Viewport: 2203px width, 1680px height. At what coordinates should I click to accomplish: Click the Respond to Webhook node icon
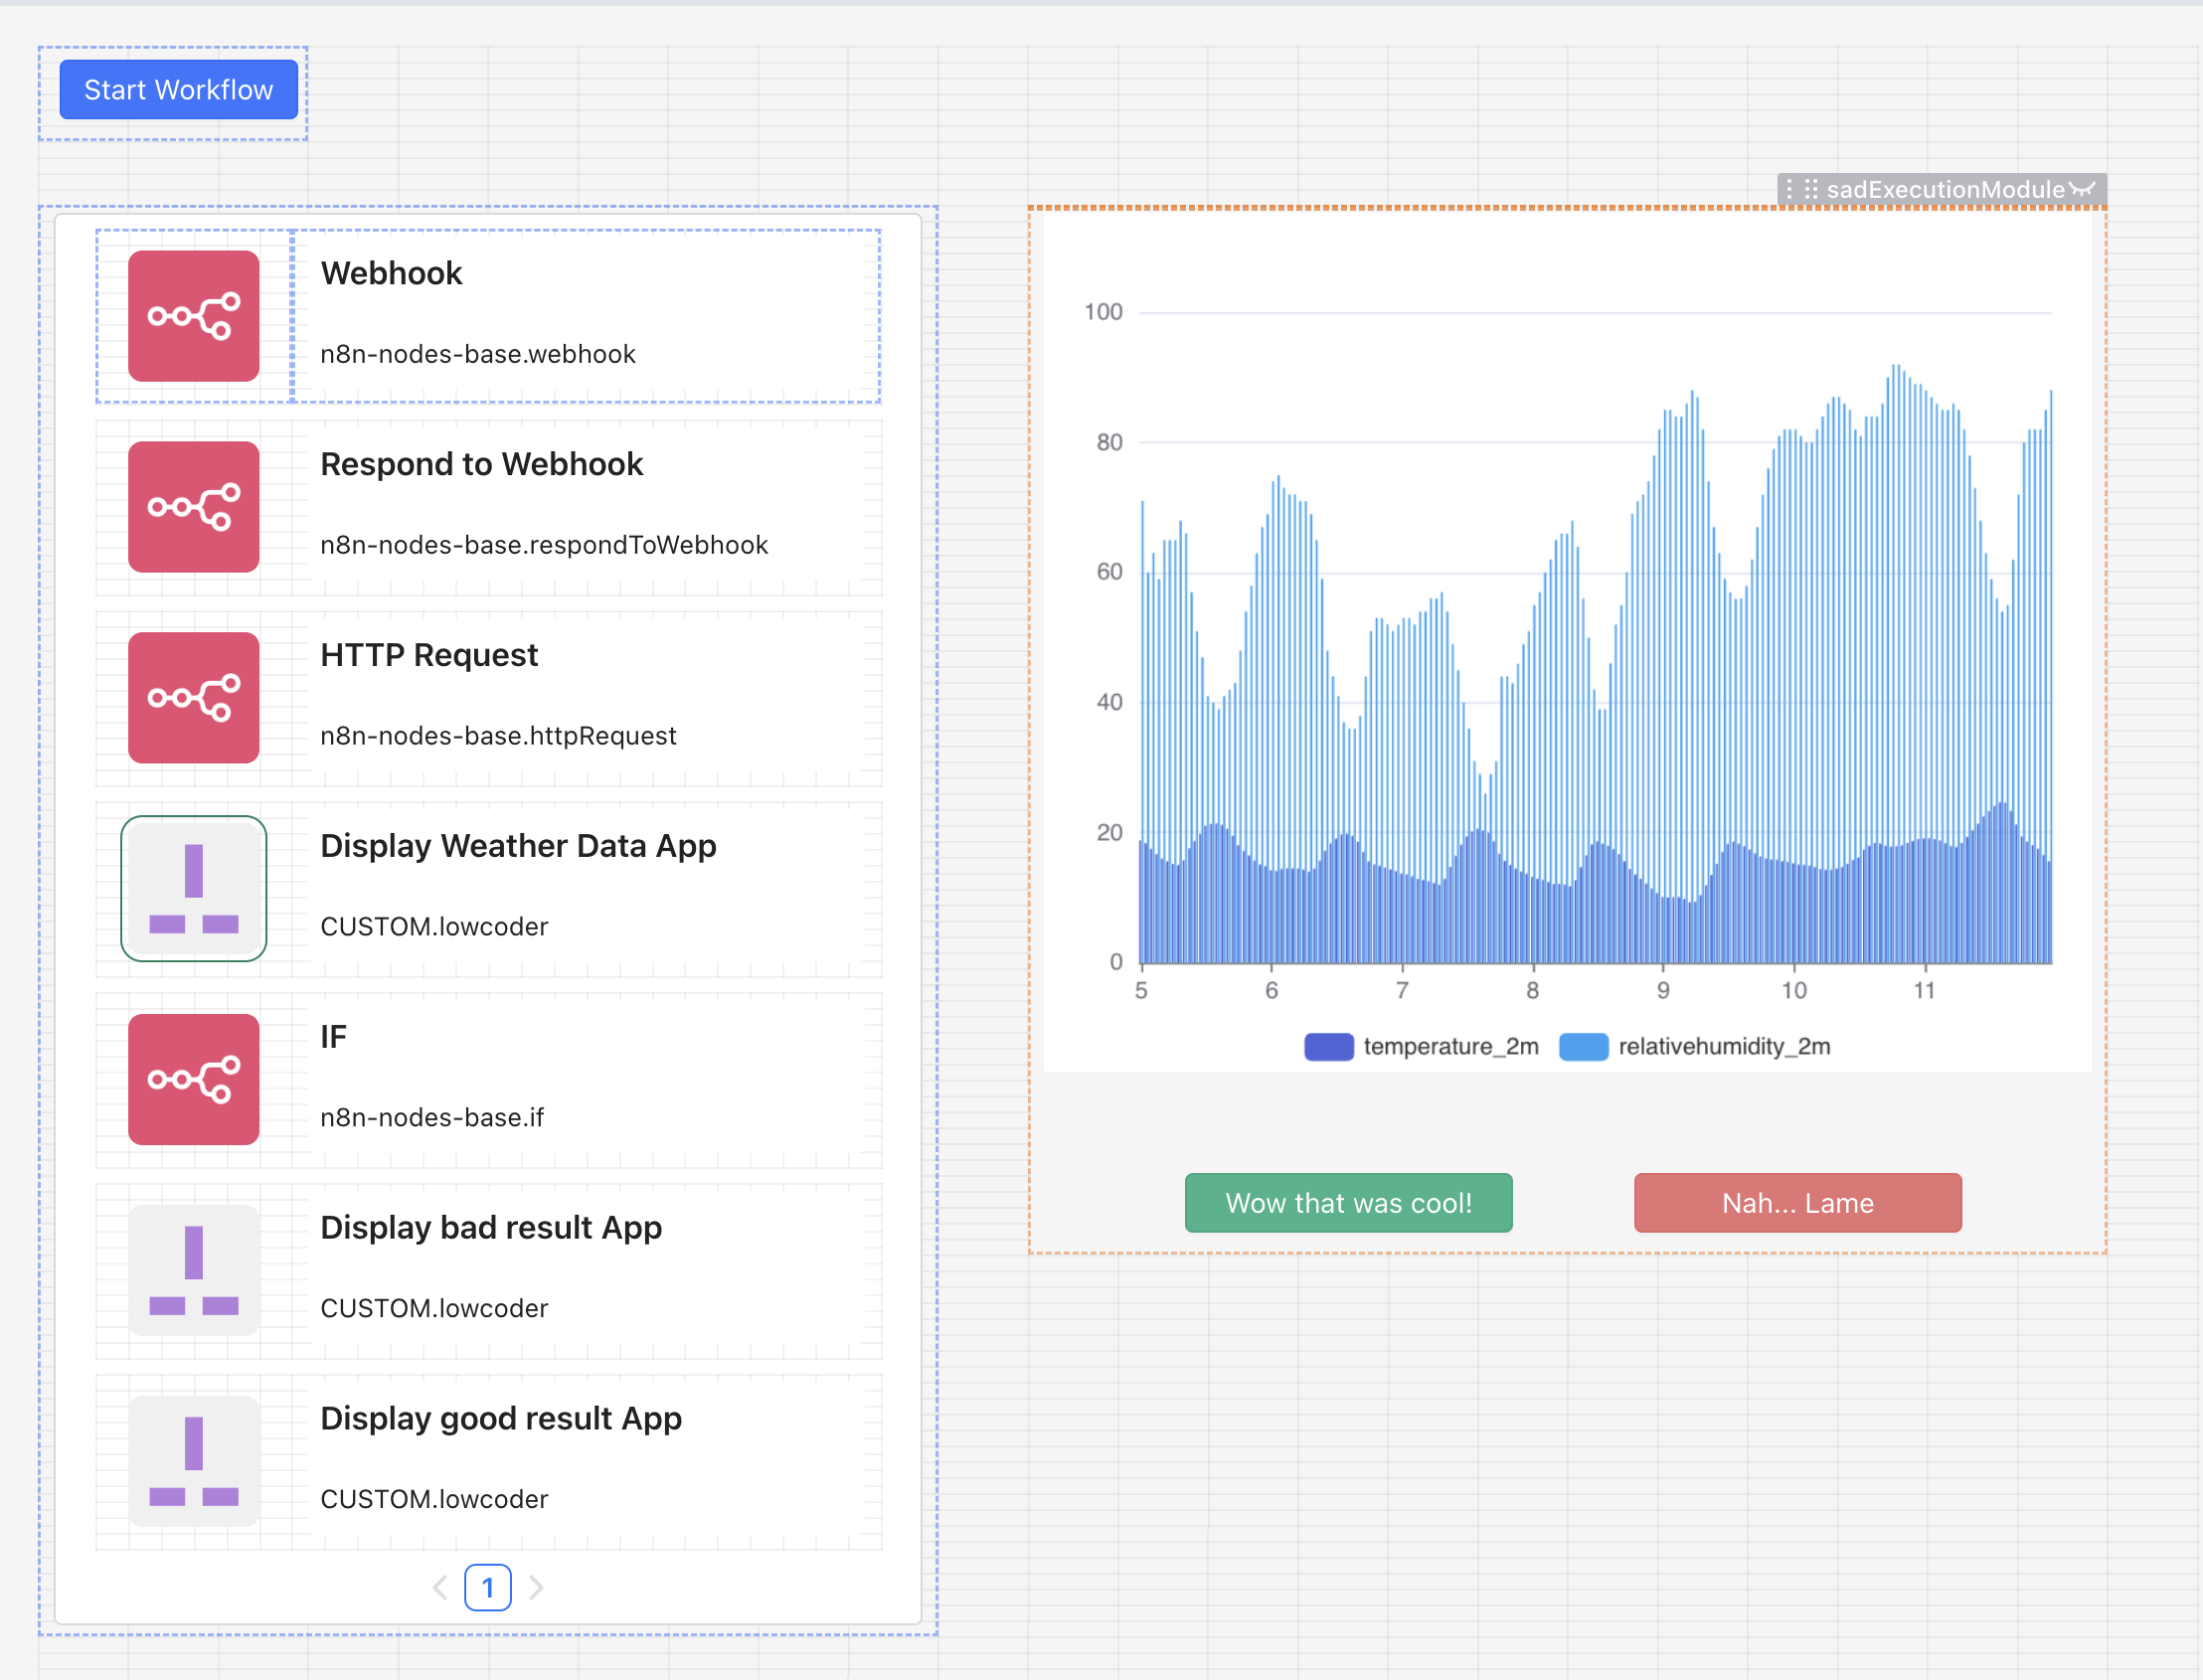coord(193,507)
